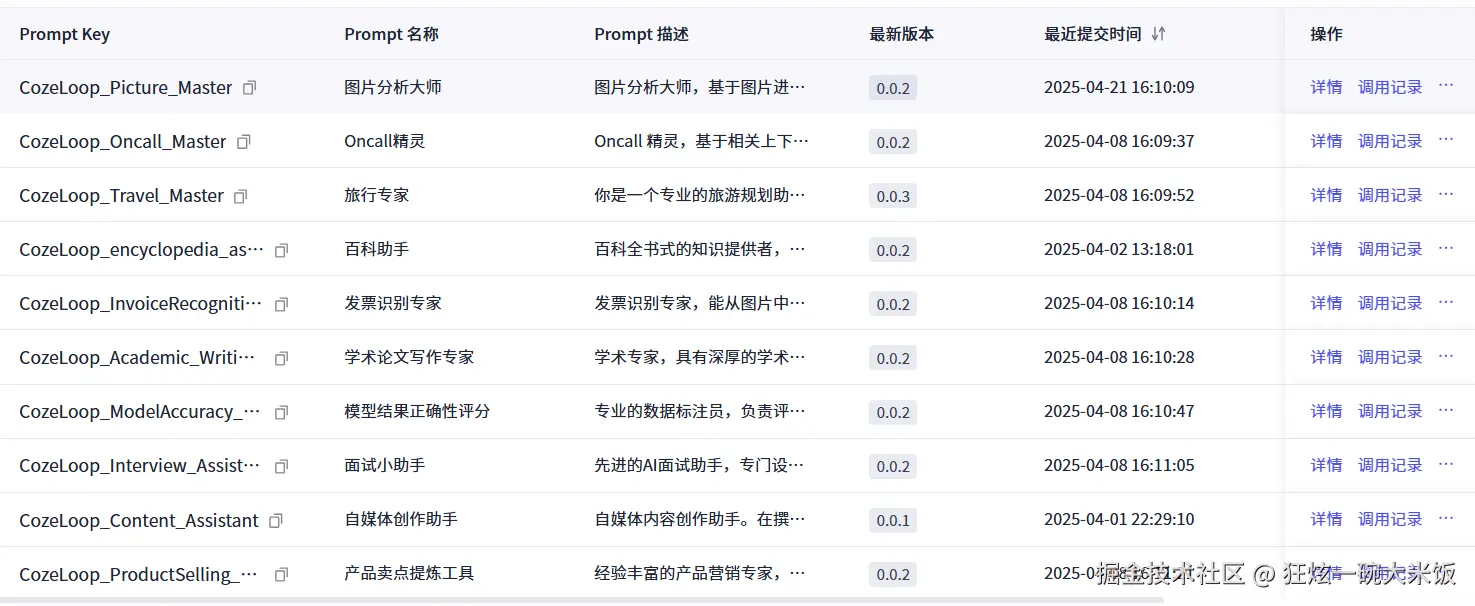Viewport: 1475px width, 606px height.
Task: Click the Prompt 描述 column header
Action: 642,34
